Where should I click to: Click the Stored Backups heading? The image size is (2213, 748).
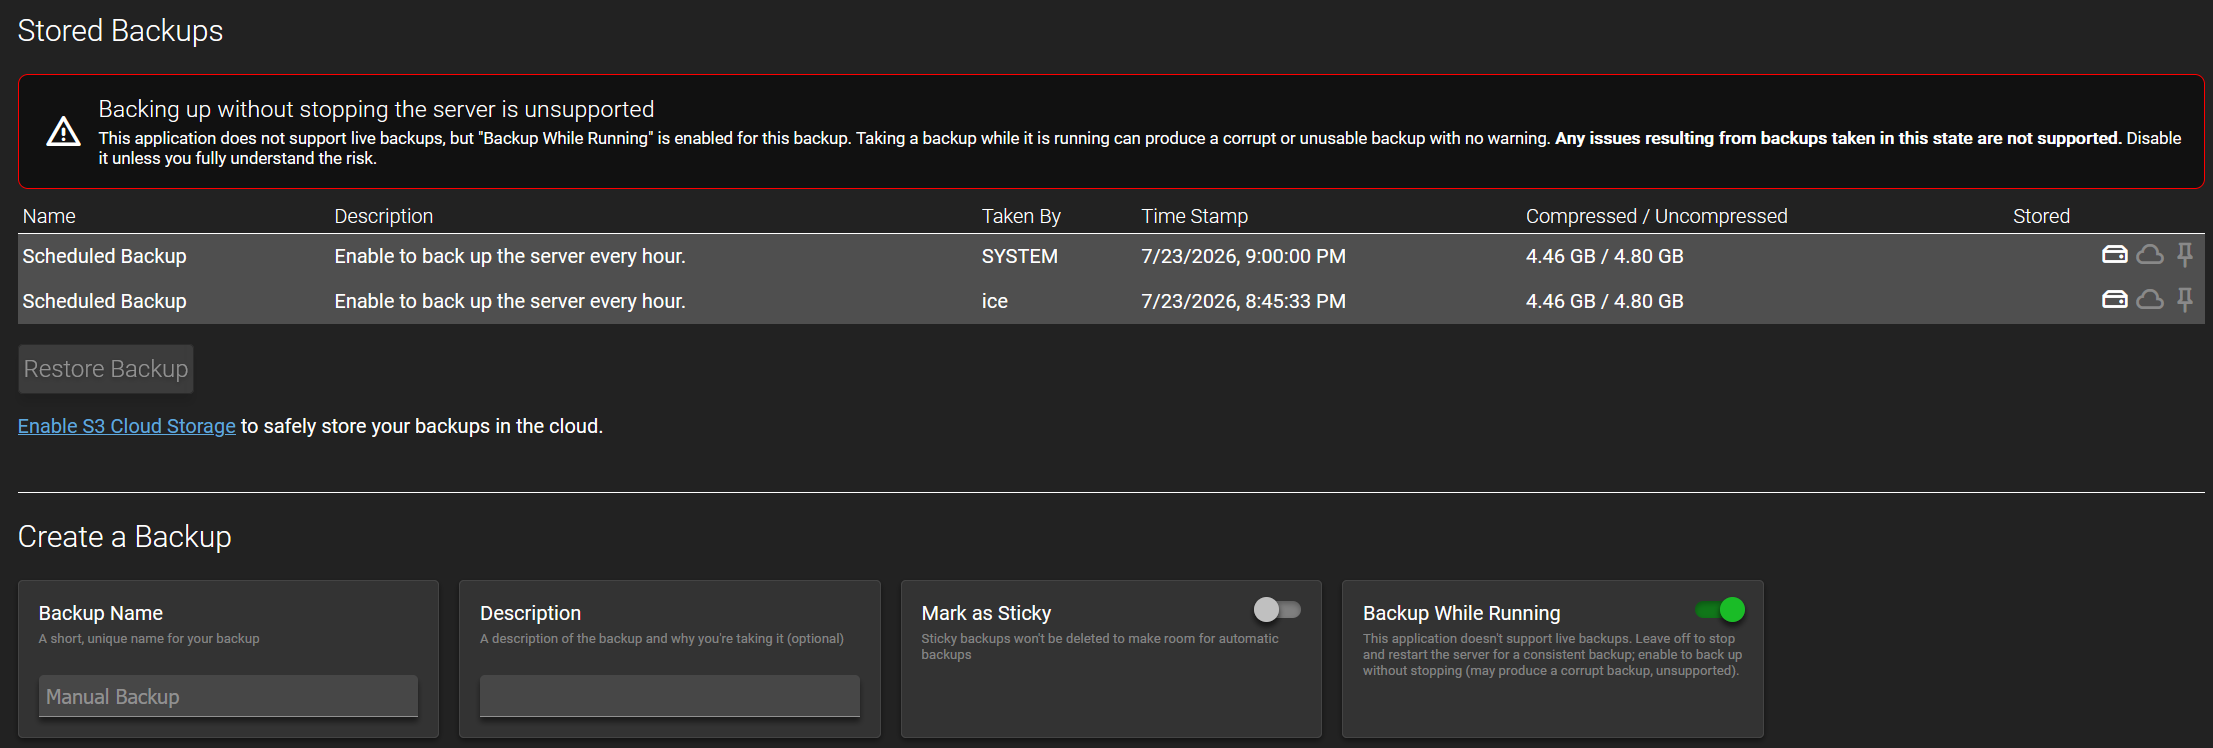(121, 31)
